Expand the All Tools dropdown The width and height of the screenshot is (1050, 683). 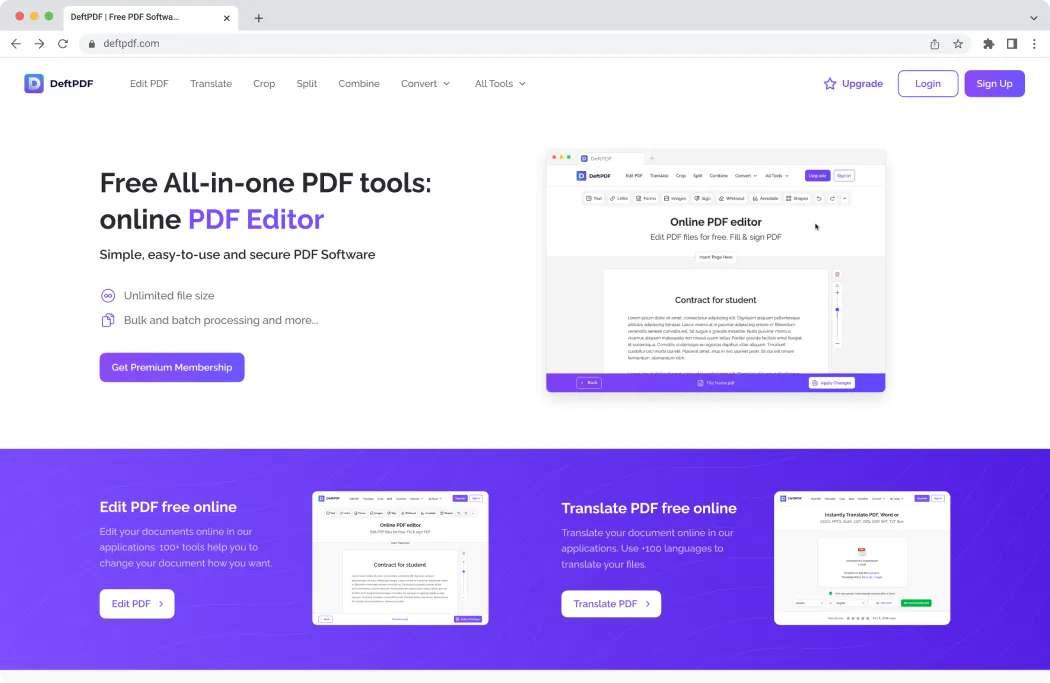pyautogui.click(x=500, y=84)
